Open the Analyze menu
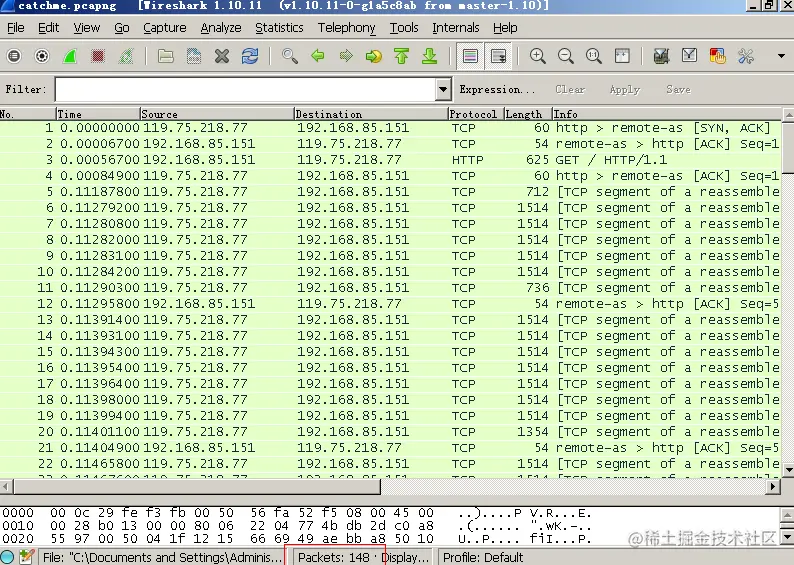This screenshot has width=794, height=565. [221, 27]
